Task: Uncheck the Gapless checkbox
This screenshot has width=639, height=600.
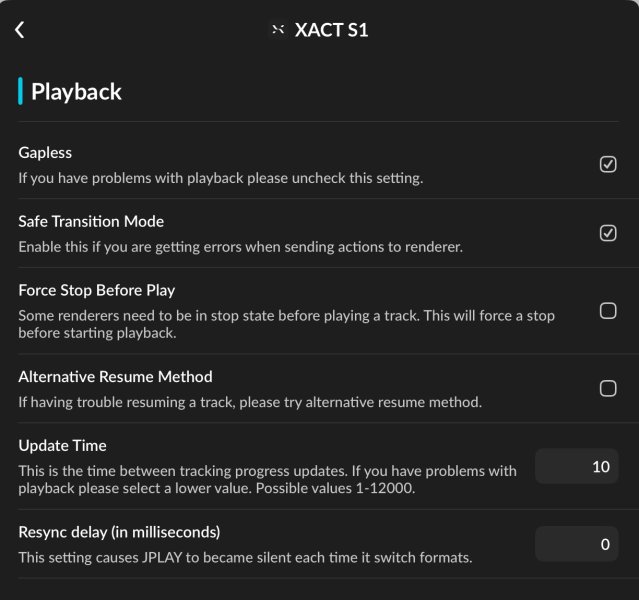Action: click(608, 164)
